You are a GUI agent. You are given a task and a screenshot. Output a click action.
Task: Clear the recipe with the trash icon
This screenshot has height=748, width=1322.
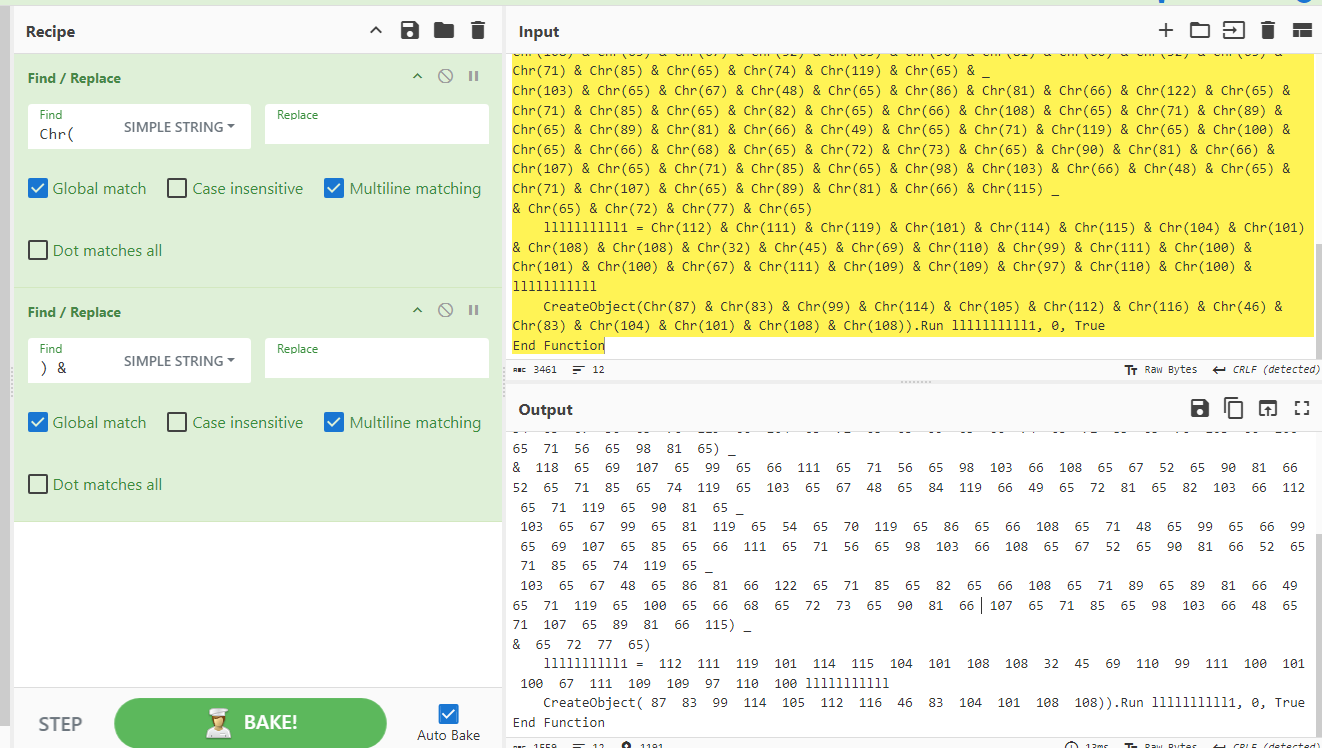click(478, 31)
